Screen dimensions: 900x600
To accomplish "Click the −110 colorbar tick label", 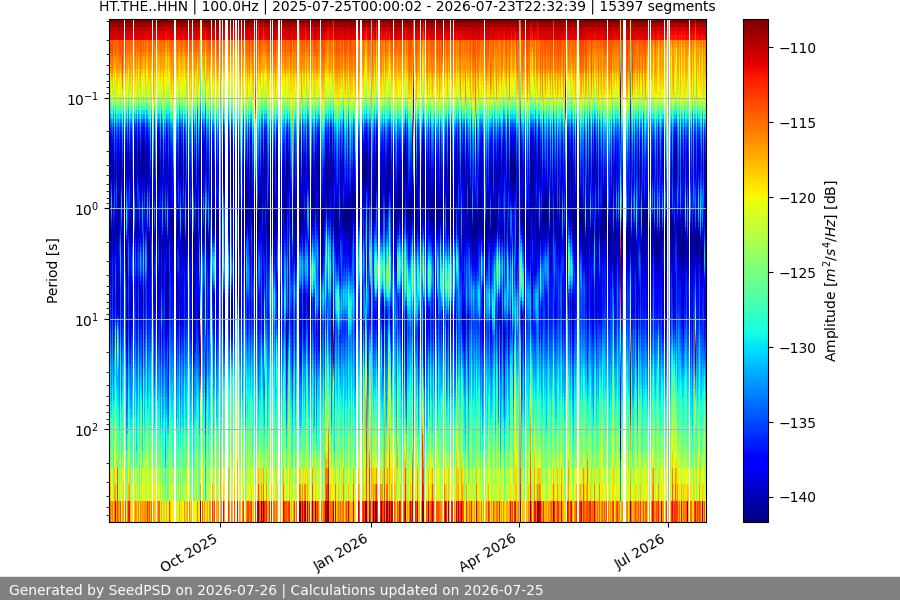I will [797, 48].
